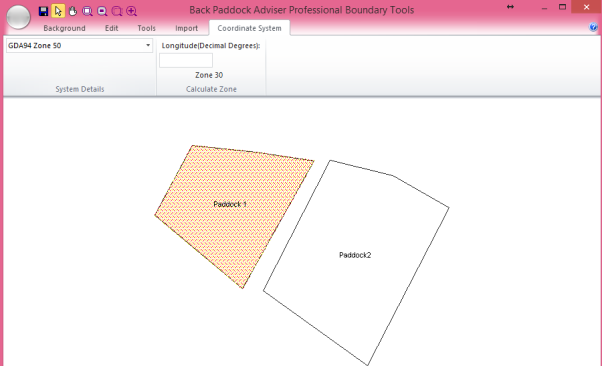Activate the hand pan tool
602x366 pixels.
(x=73, y=11)
